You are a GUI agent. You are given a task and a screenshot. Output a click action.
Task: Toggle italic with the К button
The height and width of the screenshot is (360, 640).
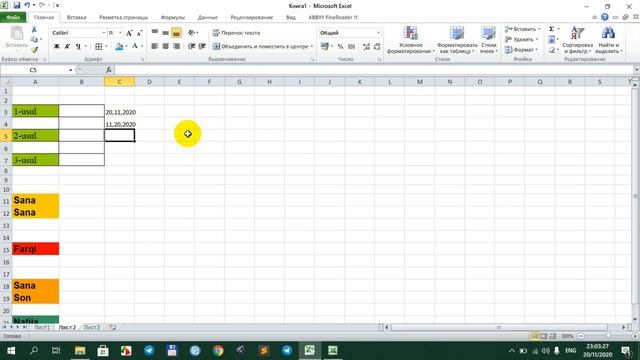tap(67, 47)
